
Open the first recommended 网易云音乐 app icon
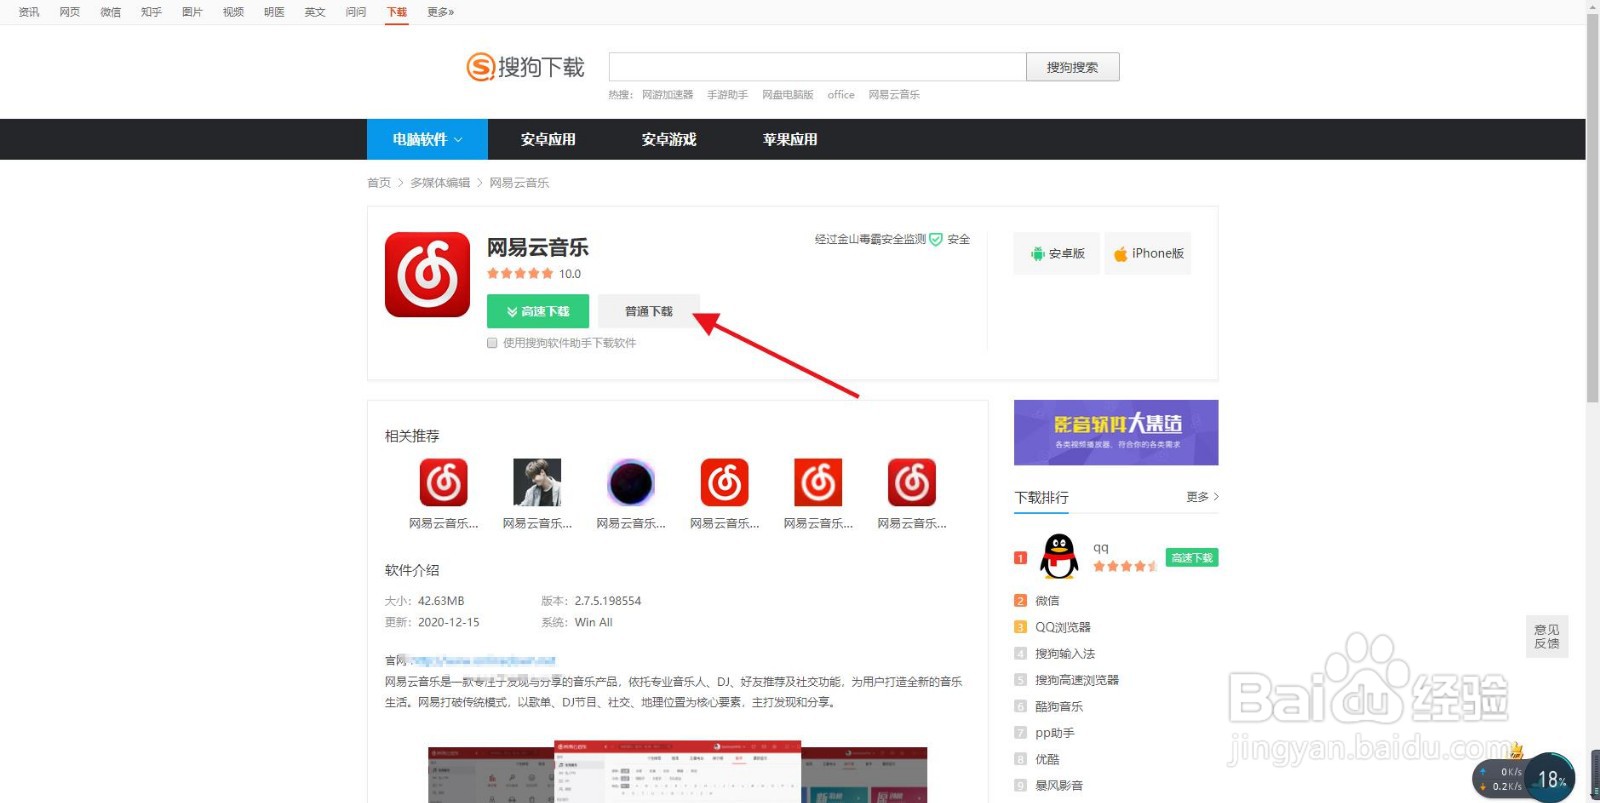coord(443,483)
